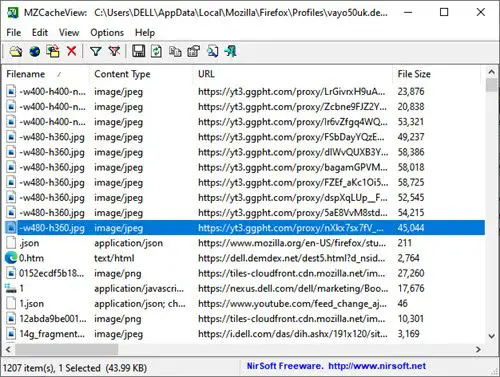
Task: Click the vertical scrollbar up arrow
Action: (491, 72)
